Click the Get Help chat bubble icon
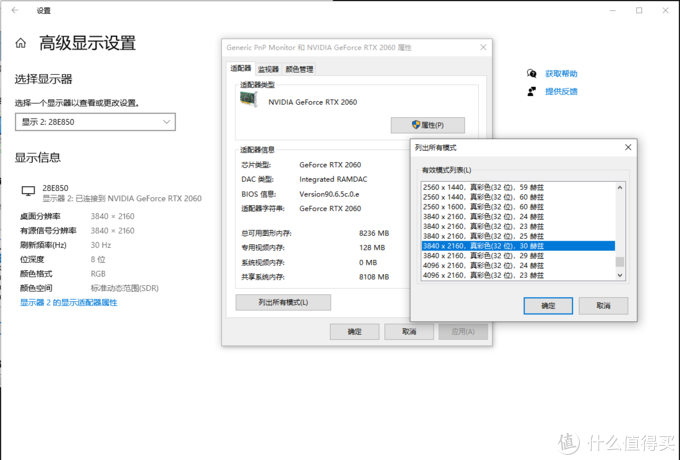The width and height of the screenshot is (680, 460). tap(531, 73)
